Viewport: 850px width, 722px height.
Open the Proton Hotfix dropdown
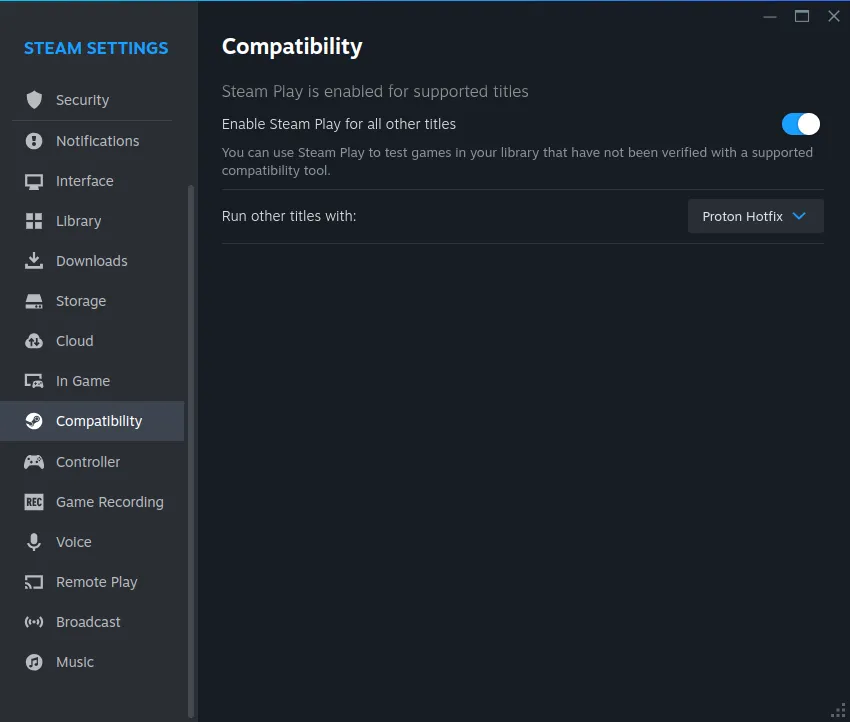point(756,216)
